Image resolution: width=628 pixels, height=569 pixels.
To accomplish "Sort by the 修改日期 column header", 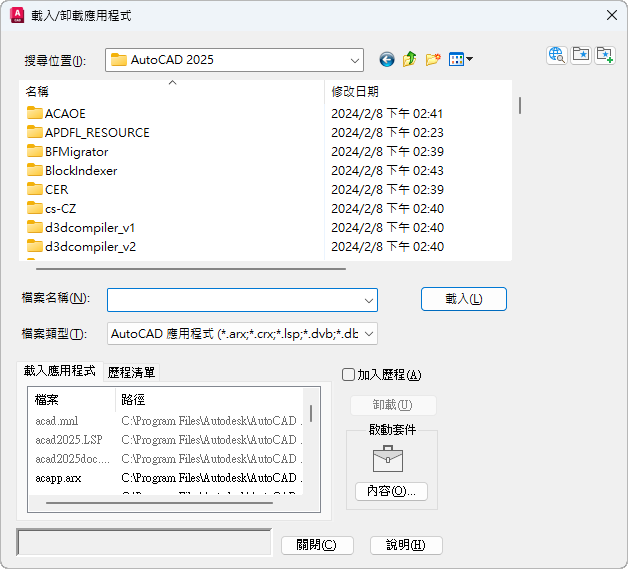I will point(418,91).
